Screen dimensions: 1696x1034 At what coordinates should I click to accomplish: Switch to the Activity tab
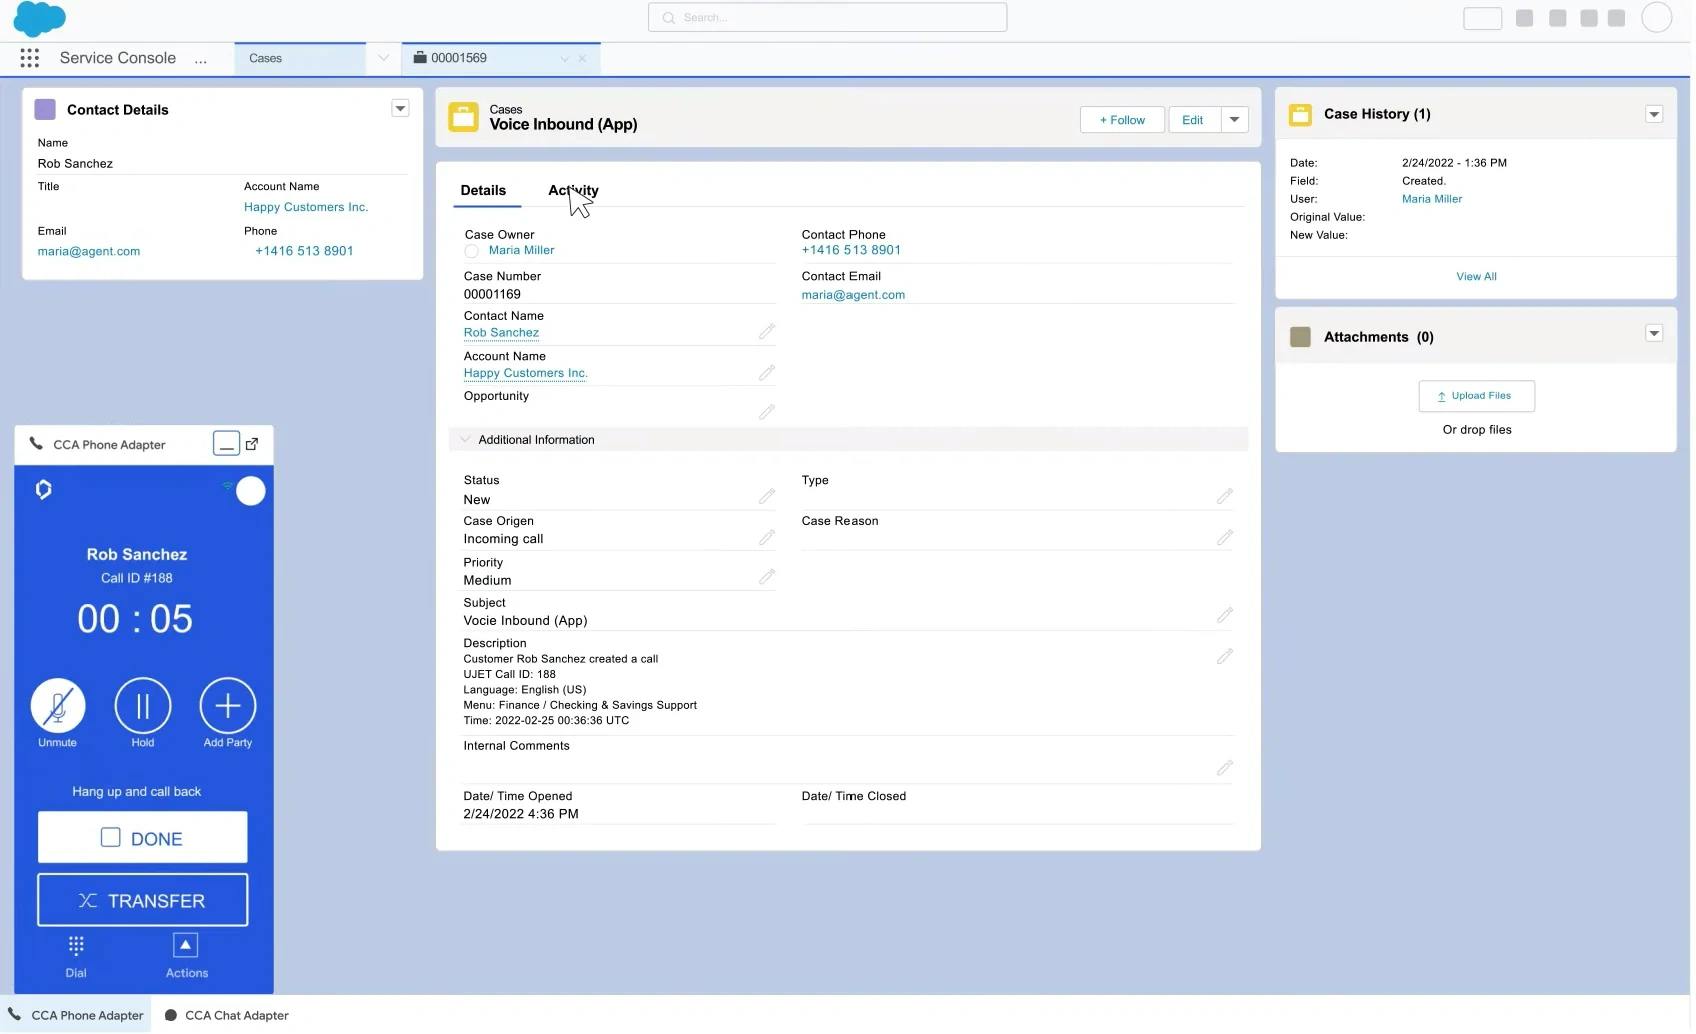tap(572, 190)
